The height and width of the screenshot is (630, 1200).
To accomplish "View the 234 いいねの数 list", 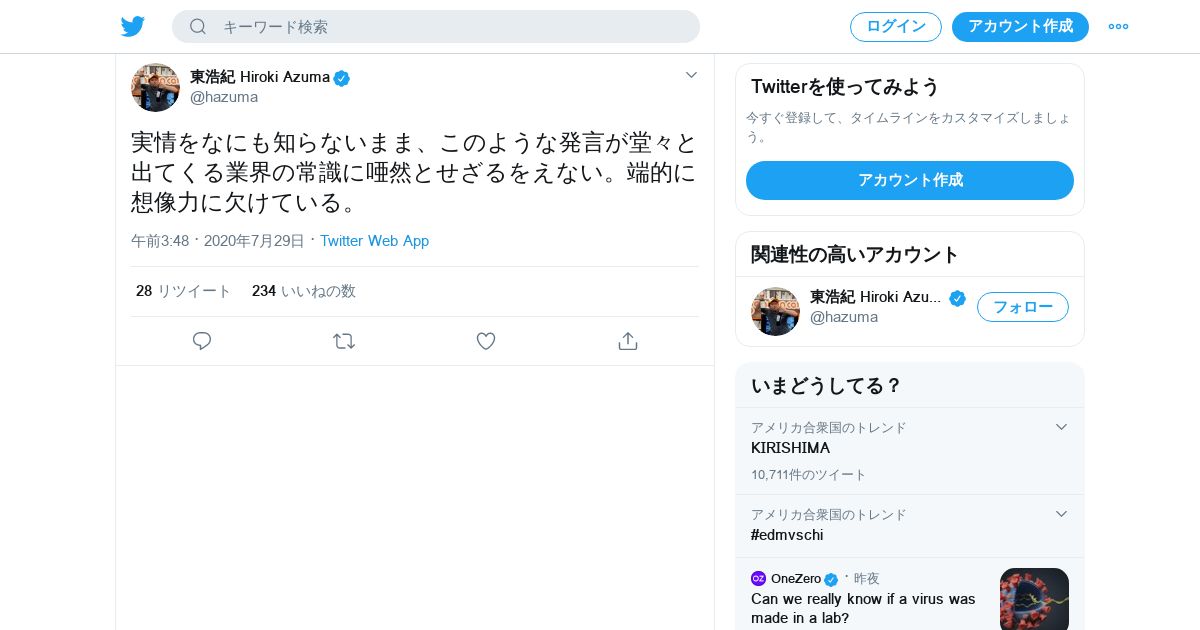I will [x=304, y=291].
